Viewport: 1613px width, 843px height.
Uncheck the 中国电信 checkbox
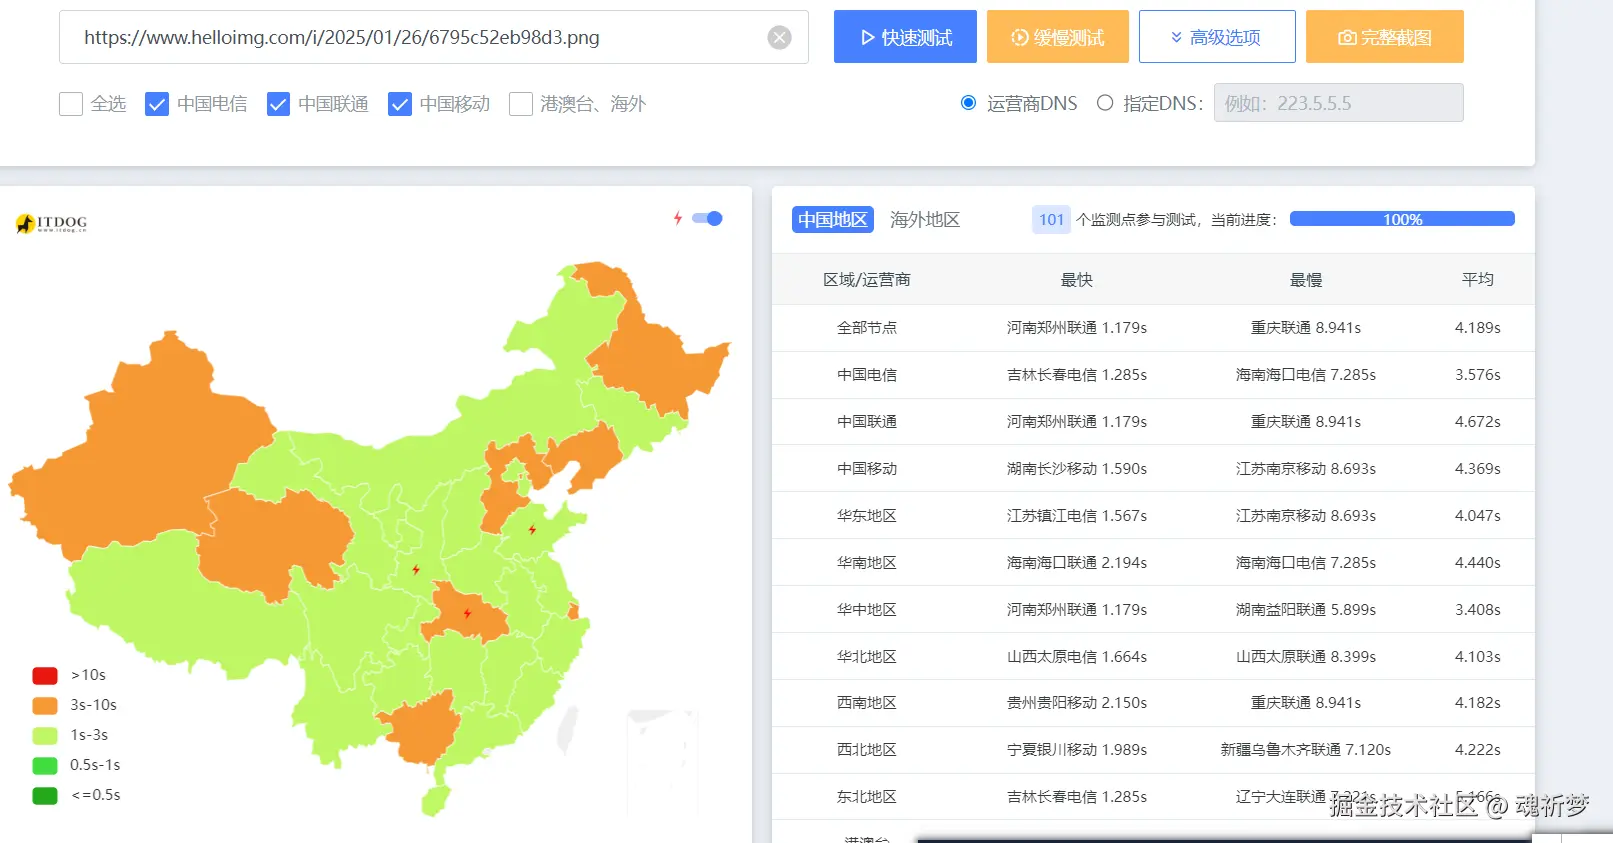click(x=157, y=104)
